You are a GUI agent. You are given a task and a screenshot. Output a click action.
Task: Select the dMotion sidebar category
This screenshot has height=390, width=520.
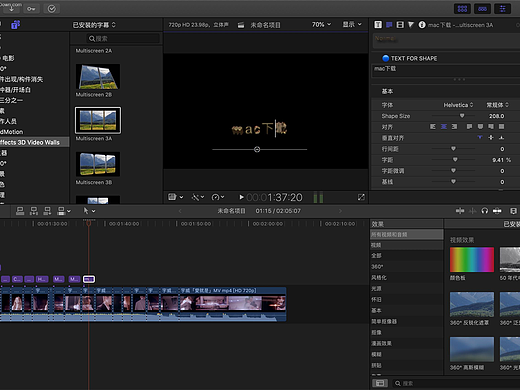[x=12, y=132]
